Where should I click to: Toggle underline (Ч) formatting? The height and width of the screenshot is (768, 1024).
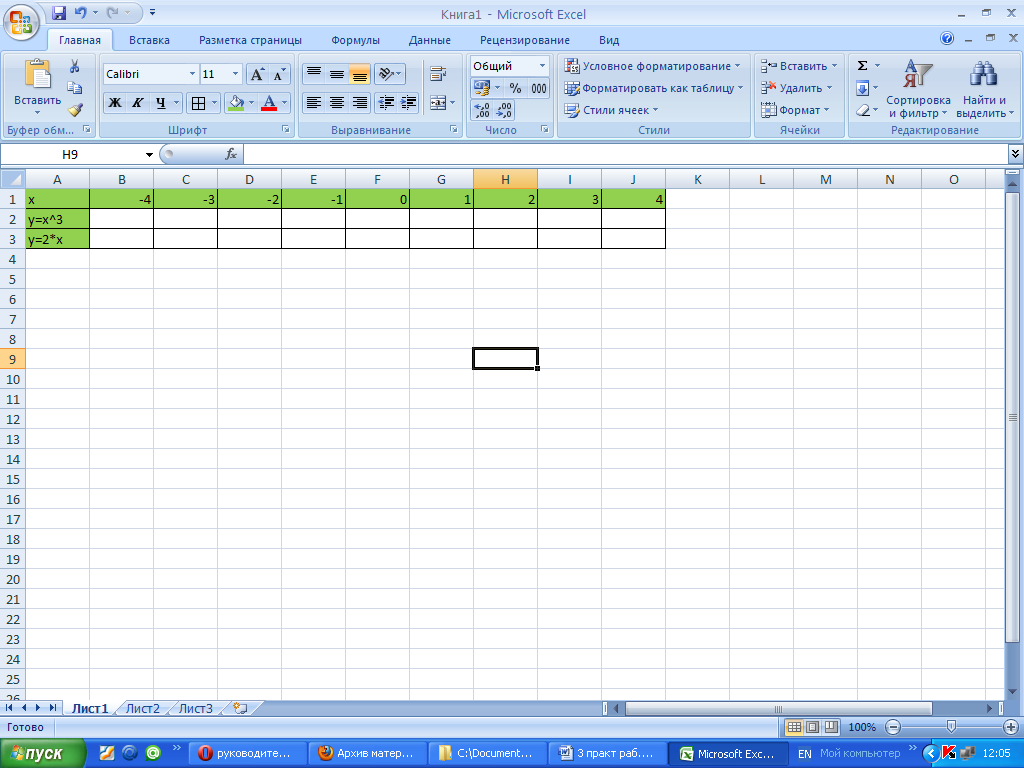[x=161, y=103]
